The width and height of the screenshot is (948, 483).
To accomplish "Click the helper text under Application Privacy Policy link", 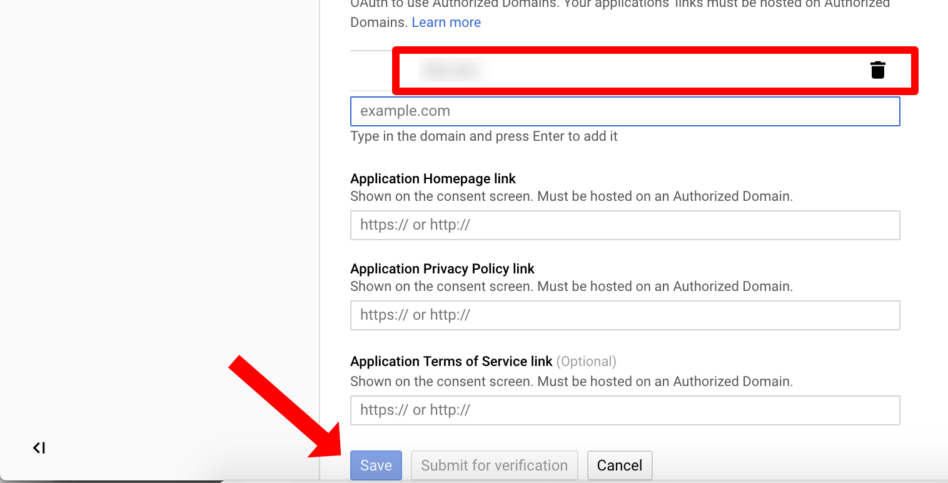I will [571, 287].
